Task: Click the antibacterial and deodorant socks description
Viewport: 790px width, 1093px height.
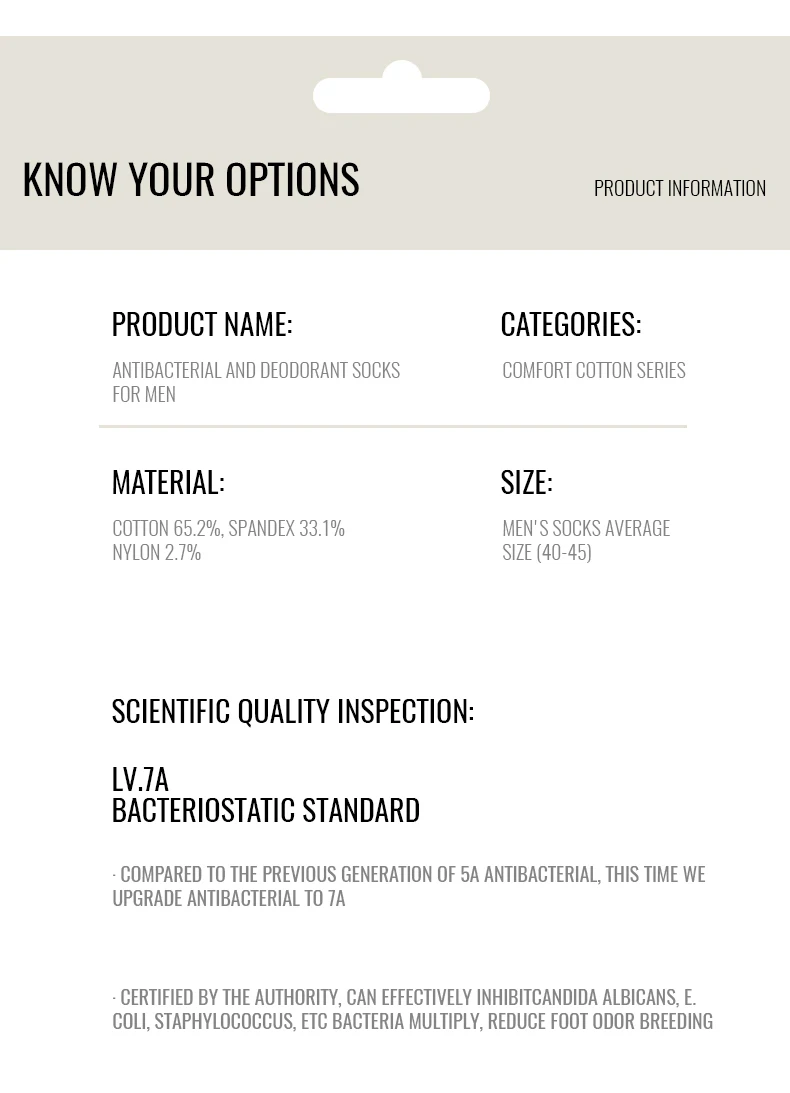Action: coord(256,381)
